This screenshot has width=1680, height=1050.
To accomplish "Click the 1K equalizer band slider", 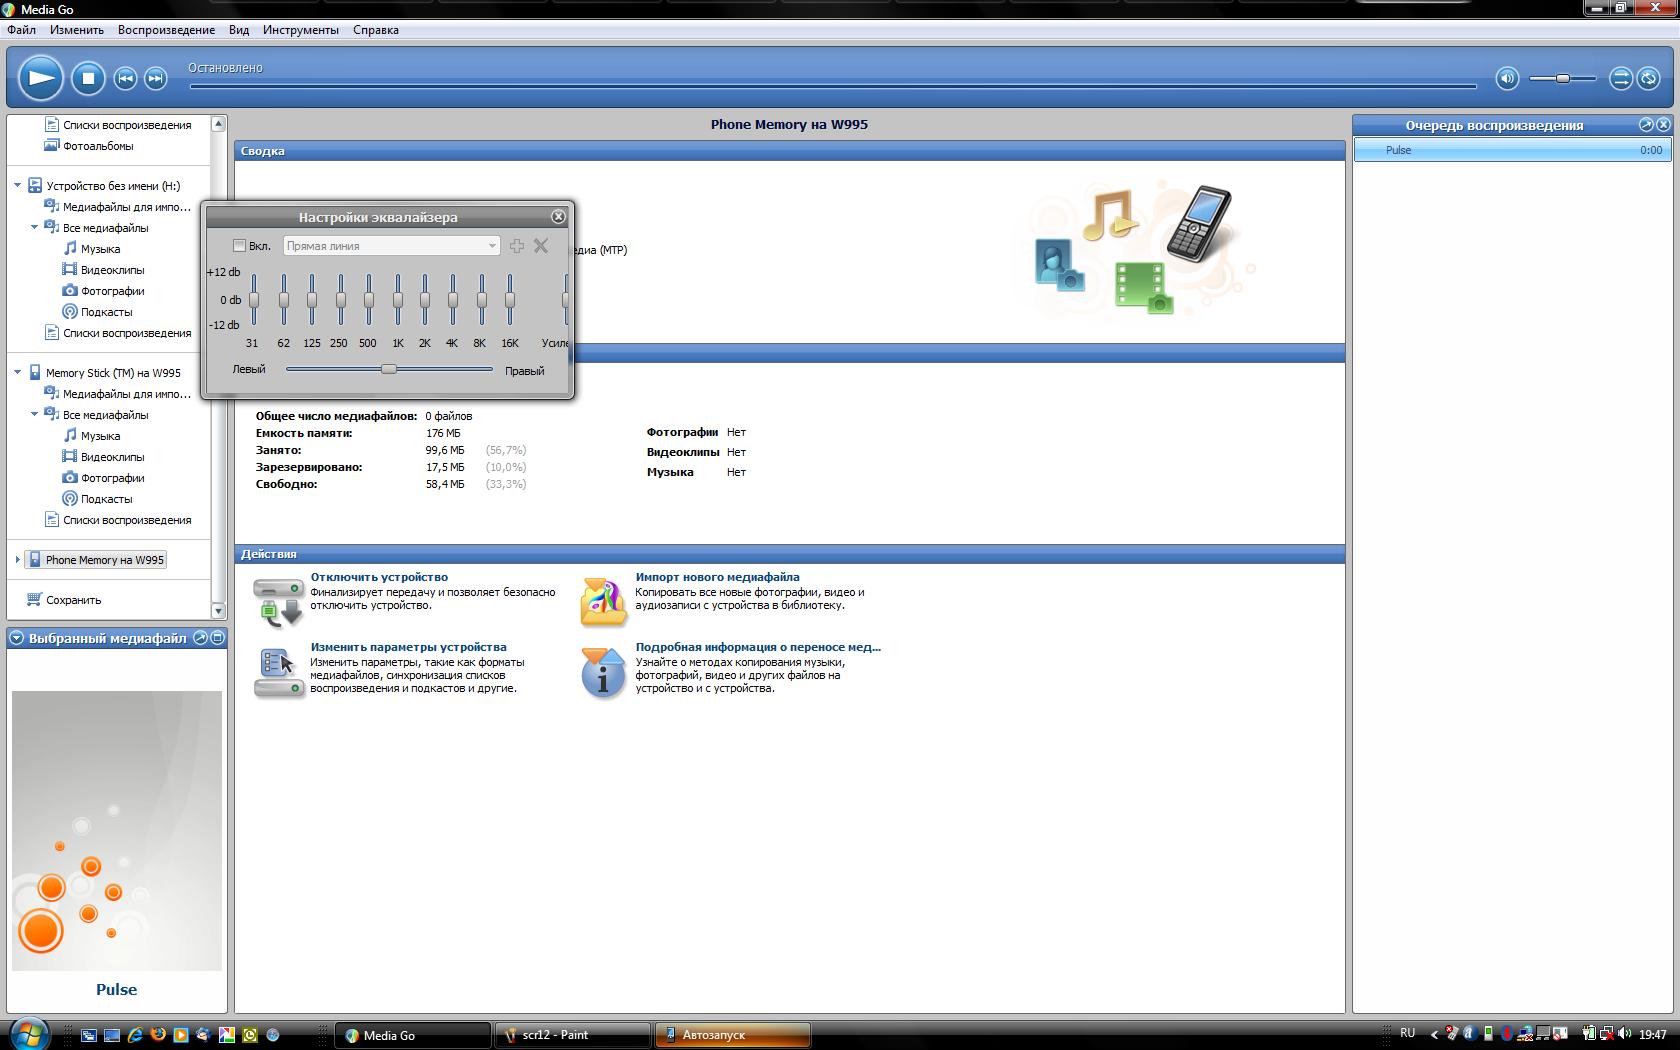I will click(x=398, y=299).
